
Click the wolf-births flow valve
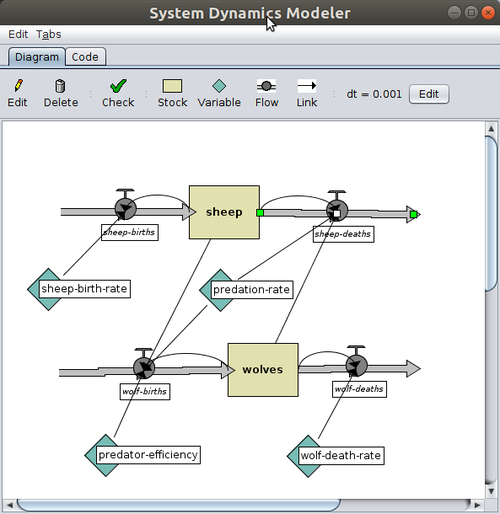(x=144, y=368)
